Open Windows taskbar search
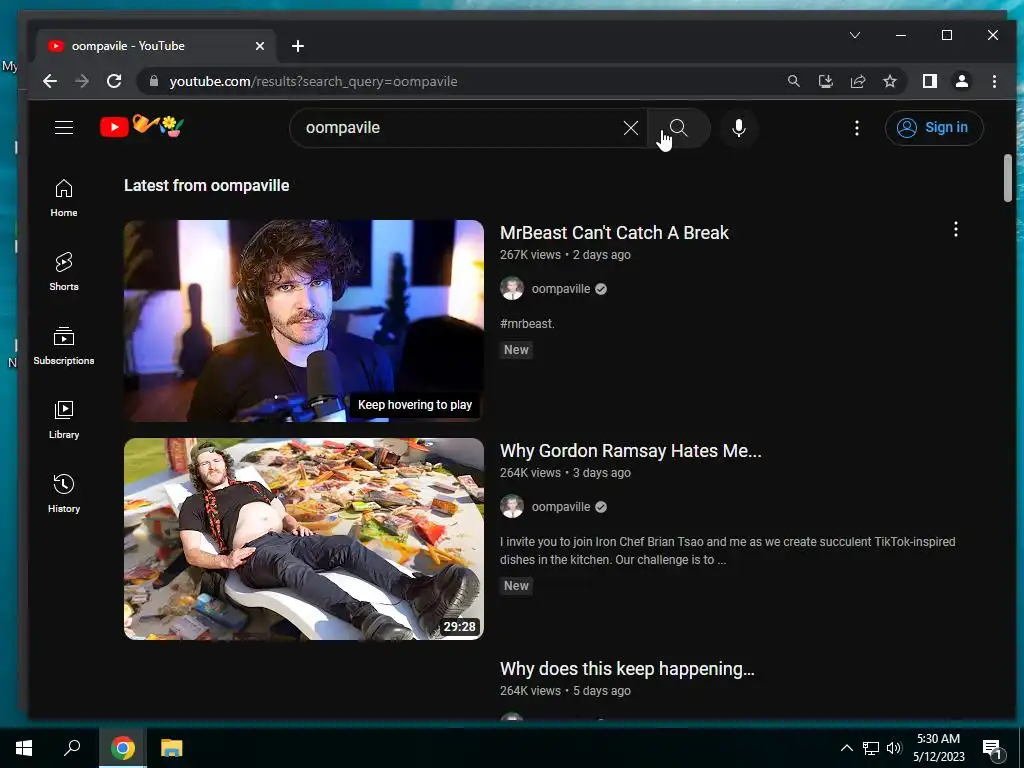Viewport: 1024px width, 768px height. pos(72,748)
